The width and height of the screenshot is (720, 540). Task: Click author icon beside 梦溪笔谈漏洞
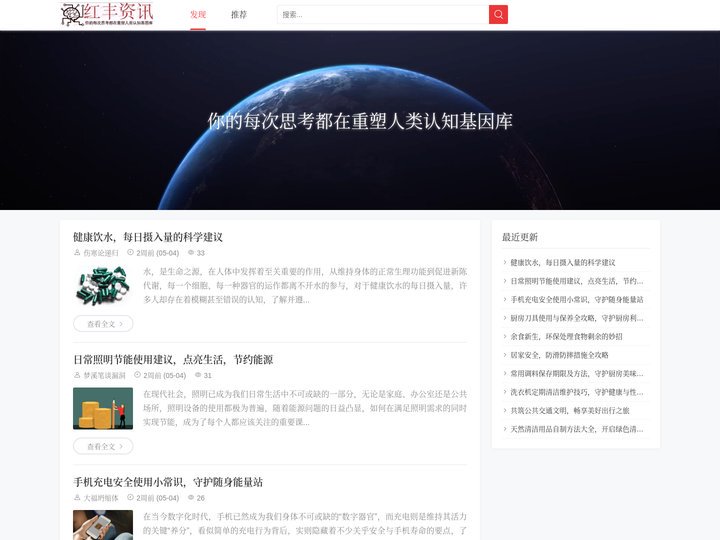coord(77,375)
